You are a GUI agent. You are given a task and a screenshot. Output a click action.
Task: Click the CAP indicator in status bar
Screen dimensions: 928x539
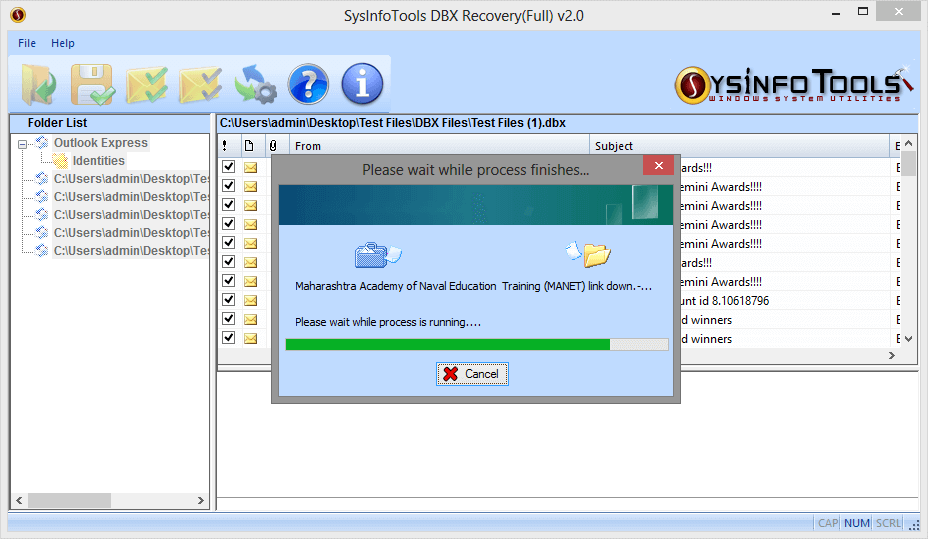(x=828, y=523)
